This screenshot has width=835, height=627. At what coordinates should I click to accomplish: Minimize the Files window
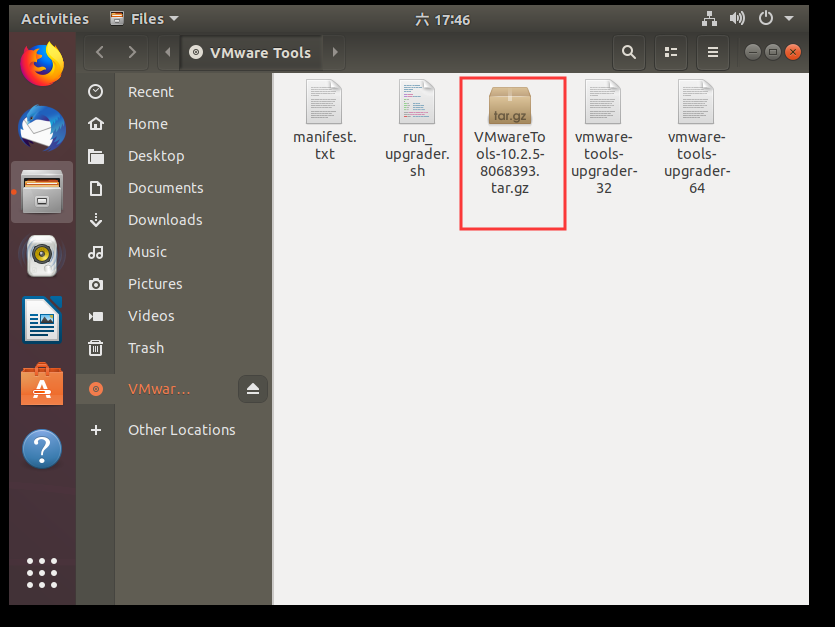pyautogui.click(x=752, y=52)
